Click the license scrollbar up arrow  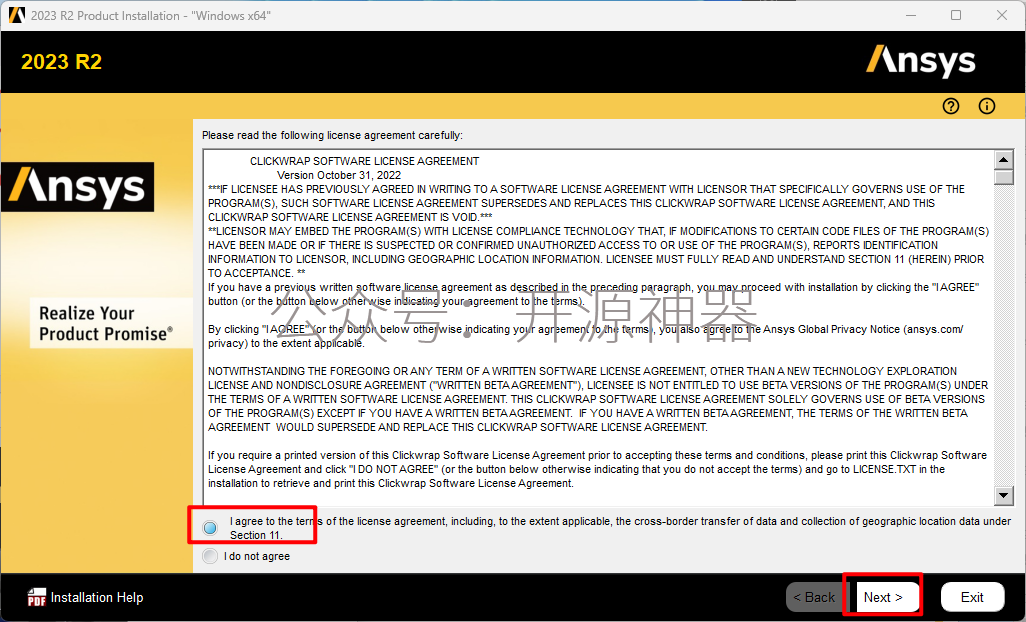point(1003,160)
